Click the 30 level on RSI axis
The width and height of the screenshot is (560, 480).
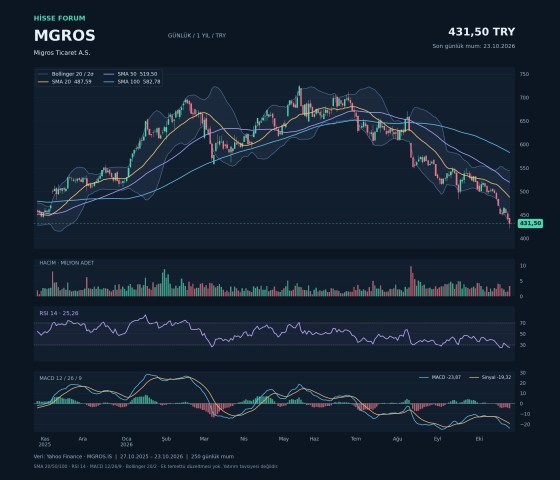[x=523, y=345]
